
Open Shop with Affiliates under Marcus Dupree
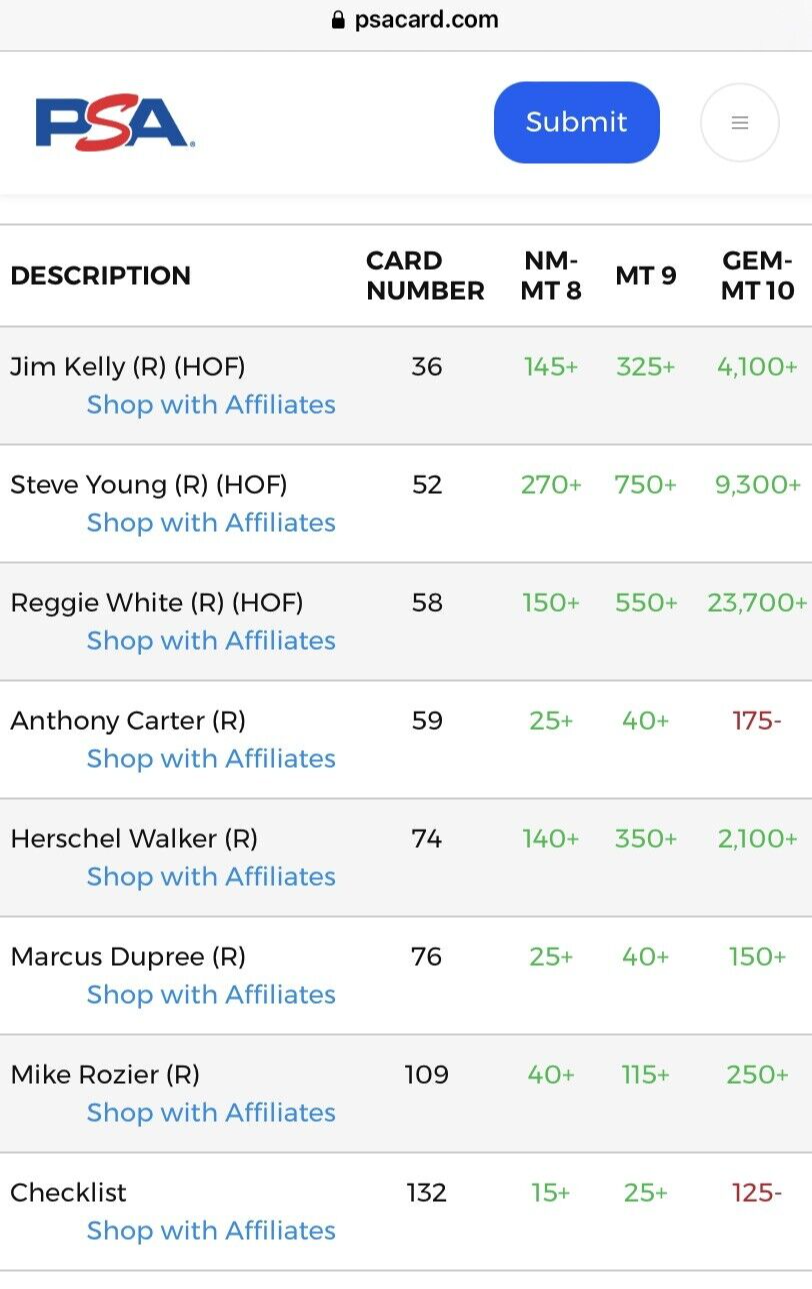tap(211, 995)
